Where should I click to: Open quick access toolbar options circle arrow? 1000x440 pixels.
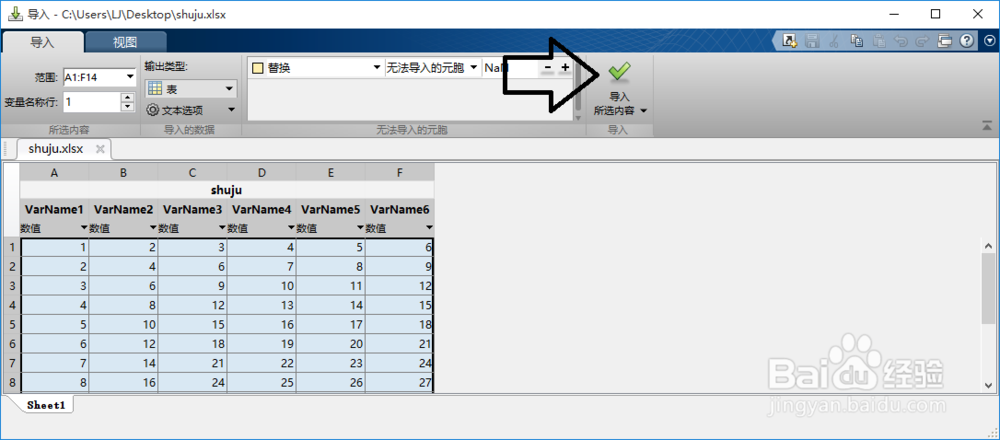[x=989, y=41]
